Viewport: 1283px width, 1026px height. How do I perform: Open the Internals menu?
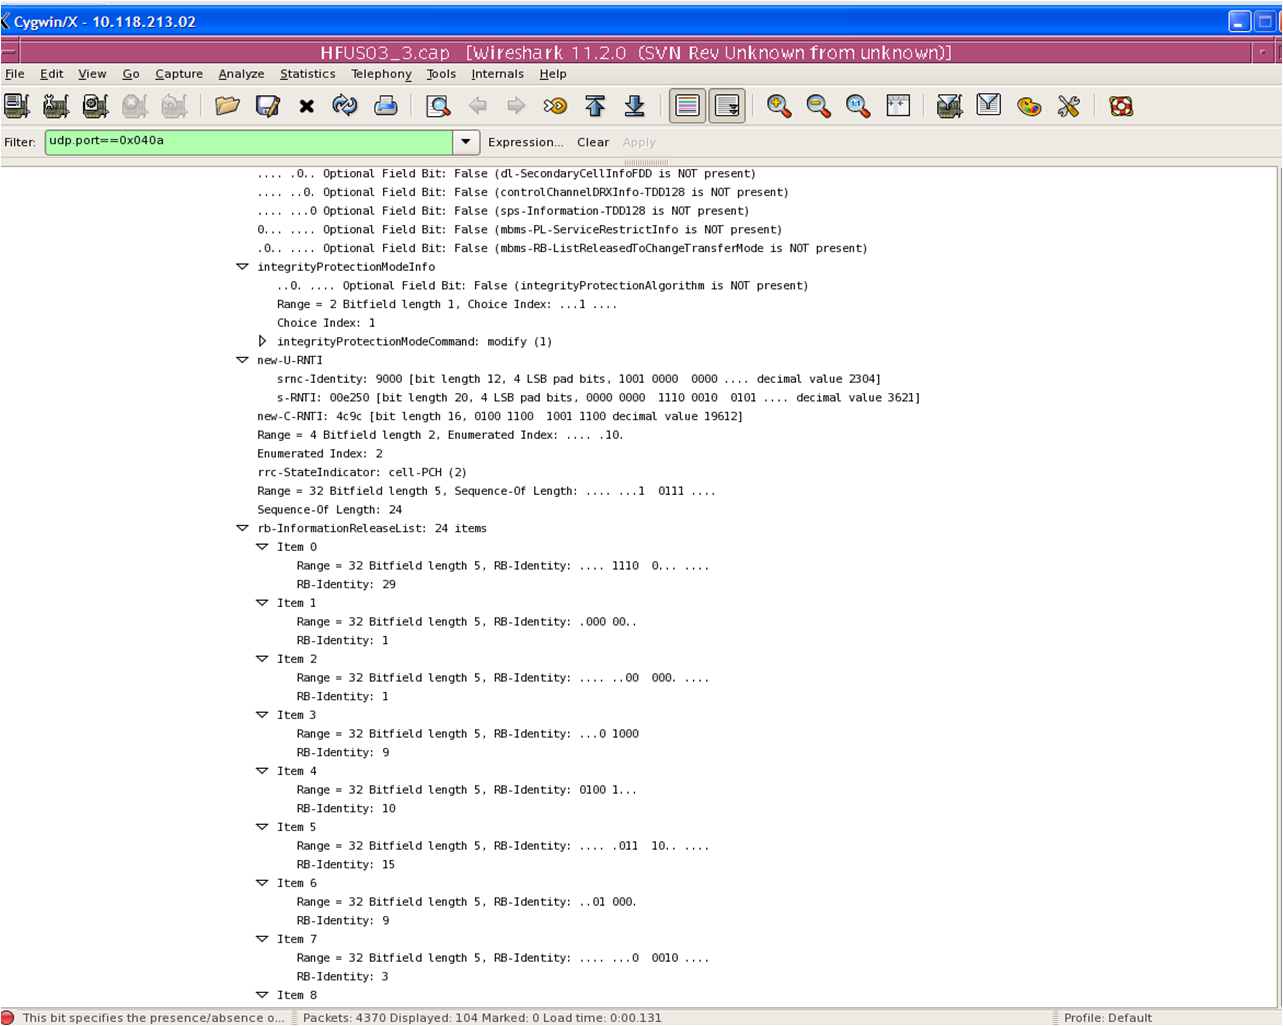pos(497,74)
